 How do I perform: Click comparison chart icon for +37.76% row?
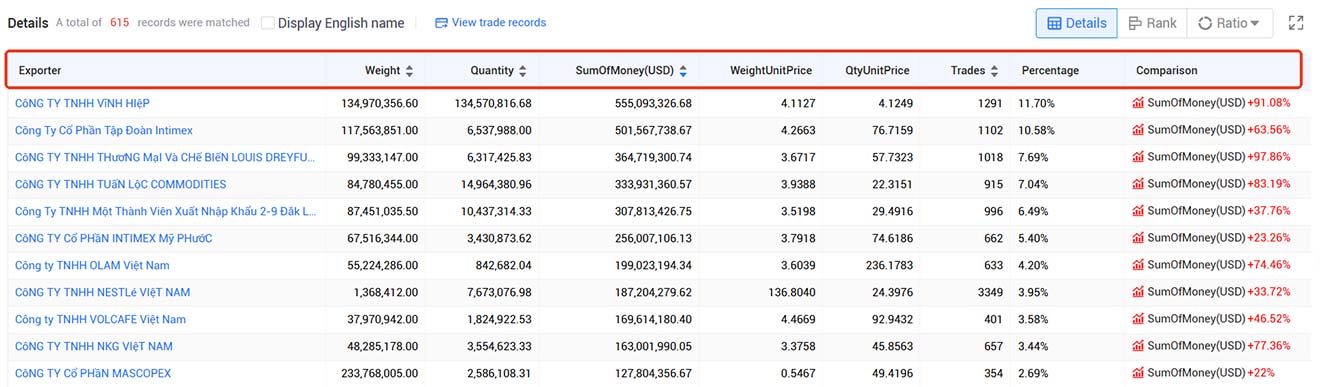pos(1138,211)
